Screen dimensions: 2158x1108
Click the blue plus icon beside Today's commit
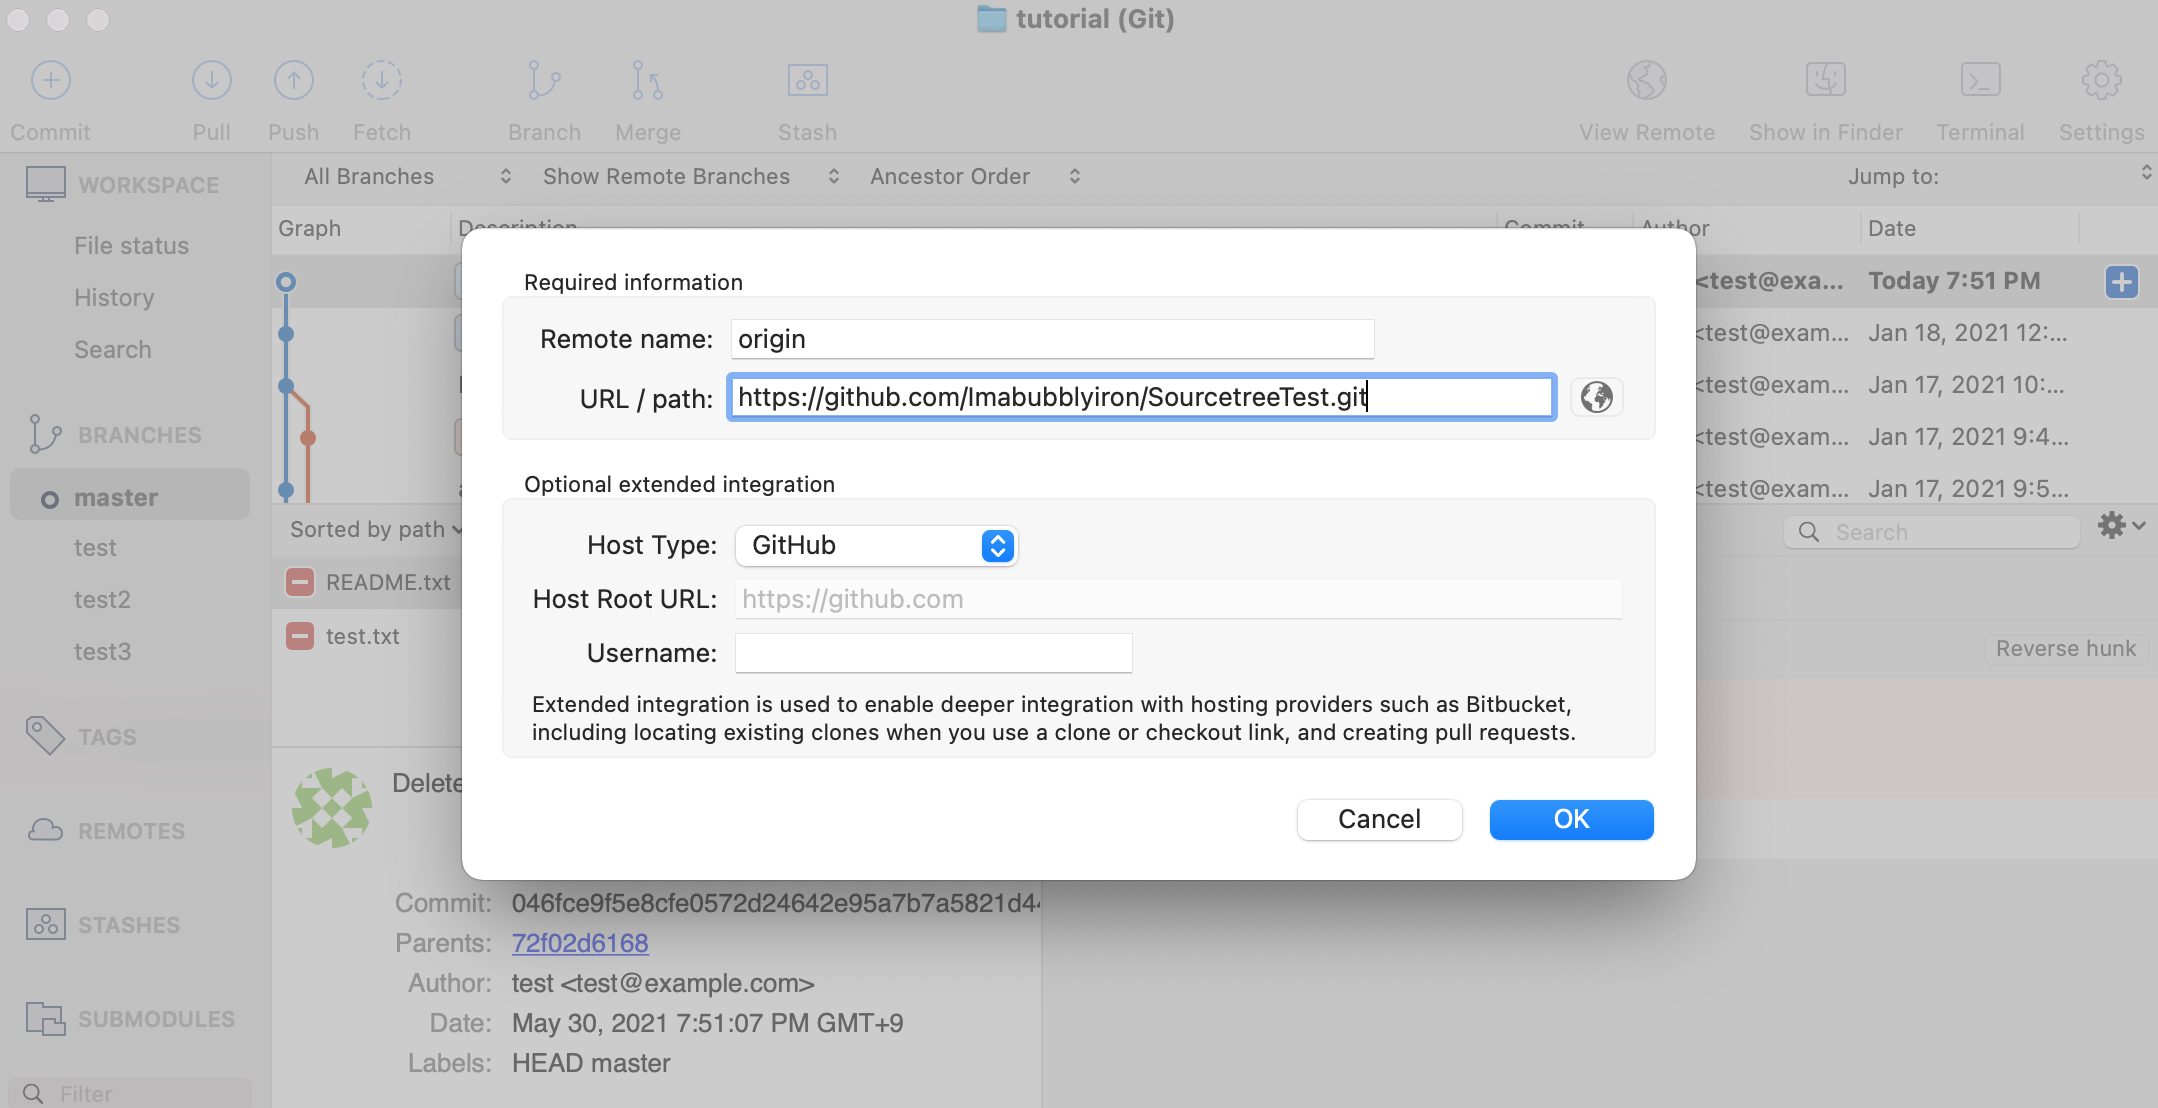(x=2121, y=282)
